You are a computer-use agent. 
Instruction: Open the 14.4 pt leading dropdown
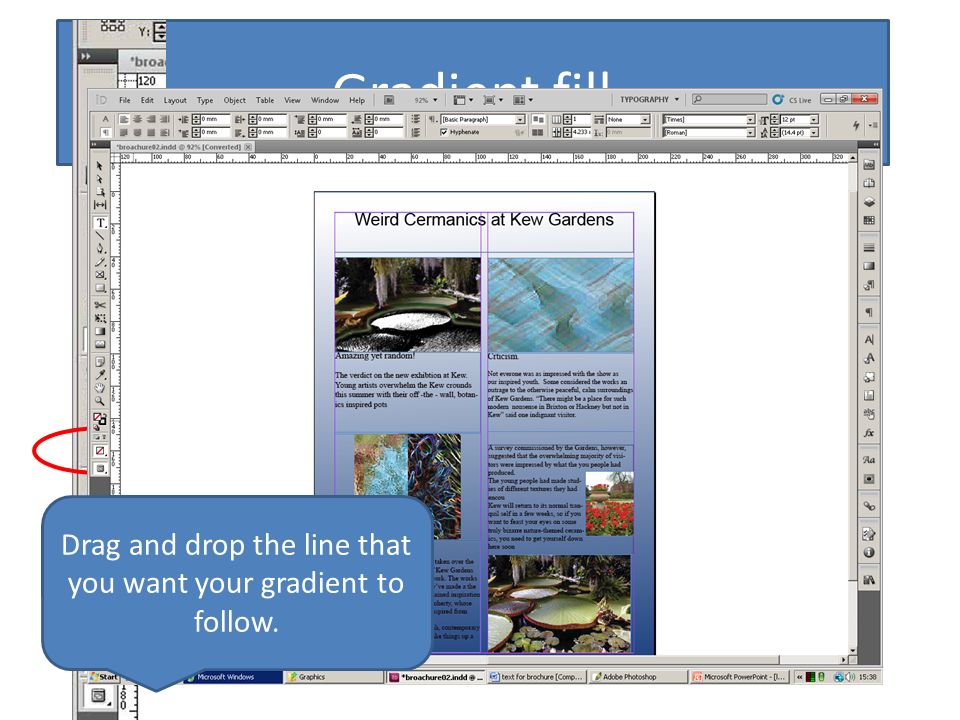(814, 132)
